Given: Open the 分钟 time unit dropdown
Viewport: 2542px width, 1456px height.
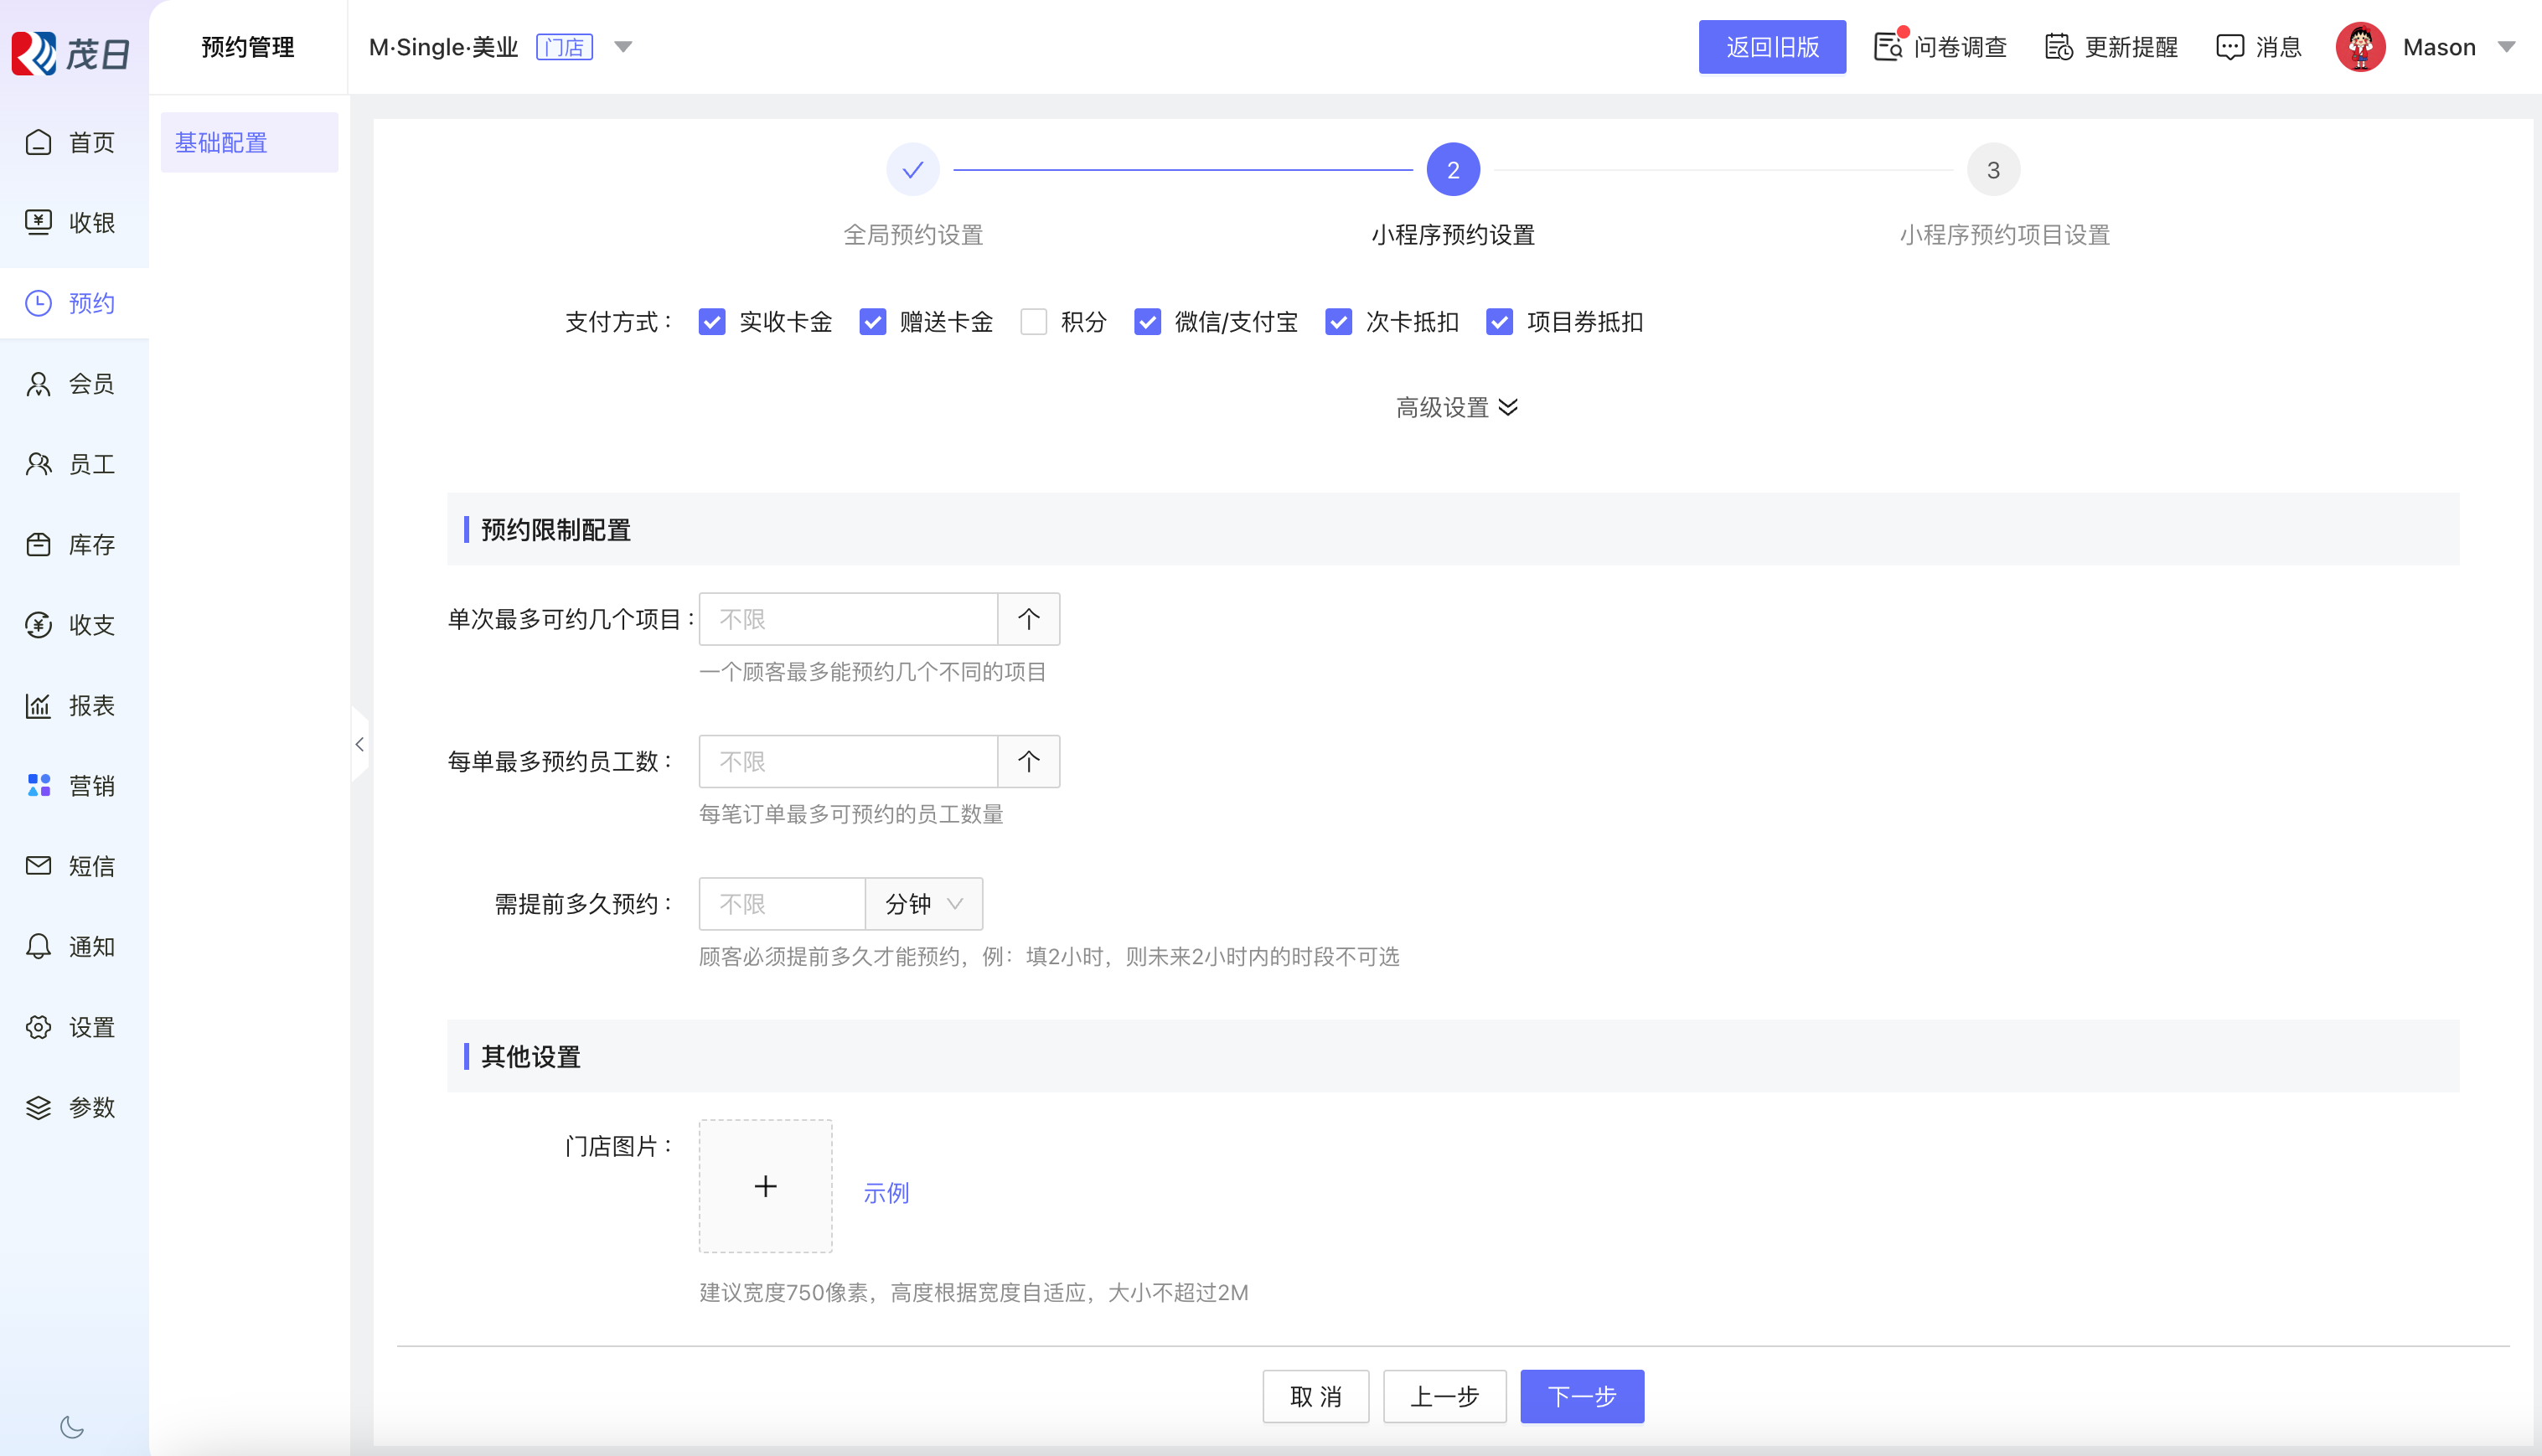Looking at the screenshot, I should (923, 904).
